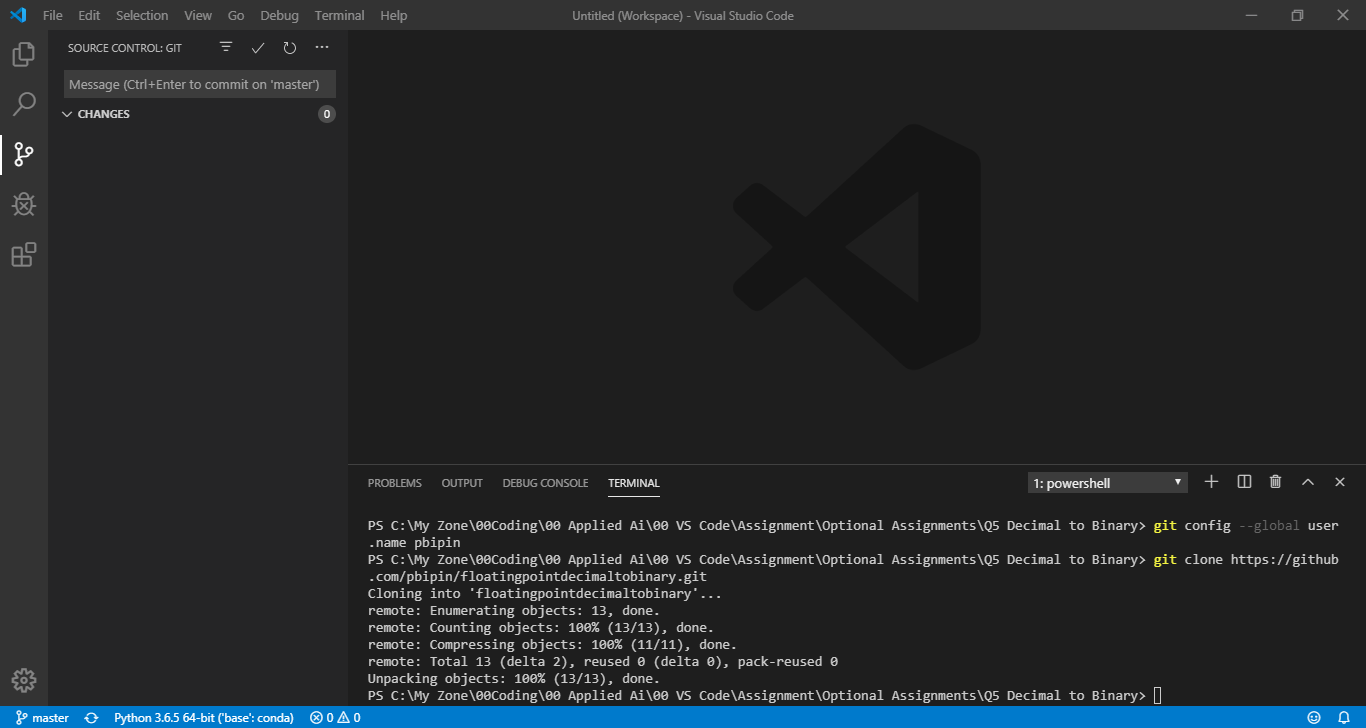Toggle the terminal panel to maximized
The image size is (1366, 728).
(1308, 481)
